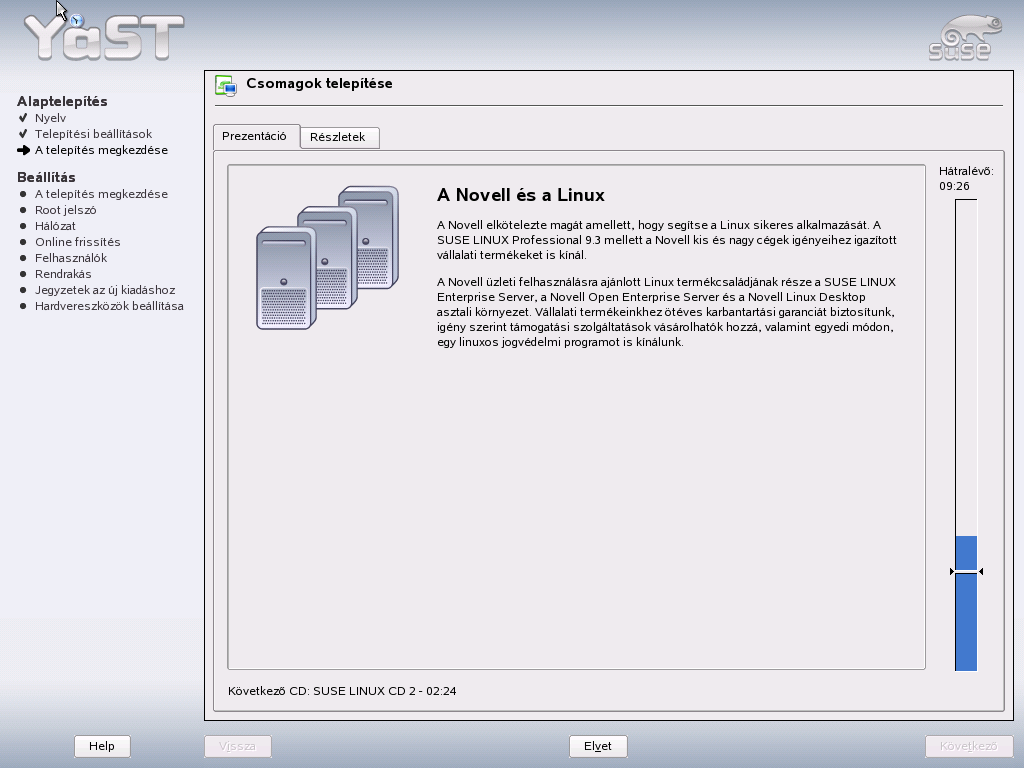Click the A Novell és a Linux heading

click(x=520, y=195)
